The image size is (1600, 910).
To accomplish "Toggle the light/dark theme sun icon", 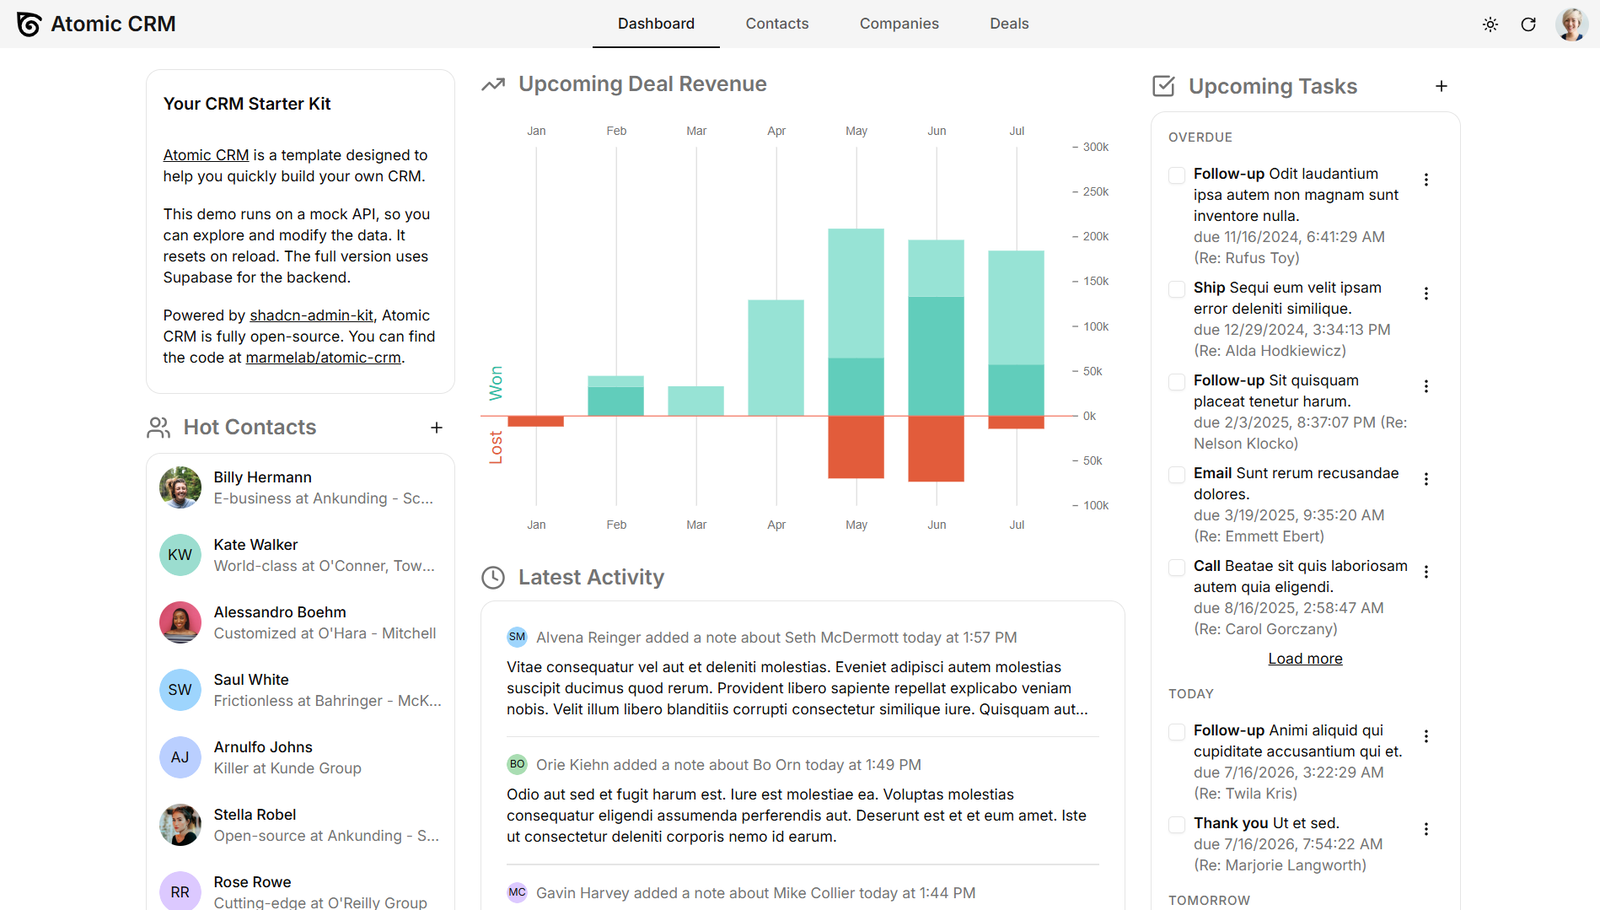I will pyautogui.click(x=1490, y=24).
